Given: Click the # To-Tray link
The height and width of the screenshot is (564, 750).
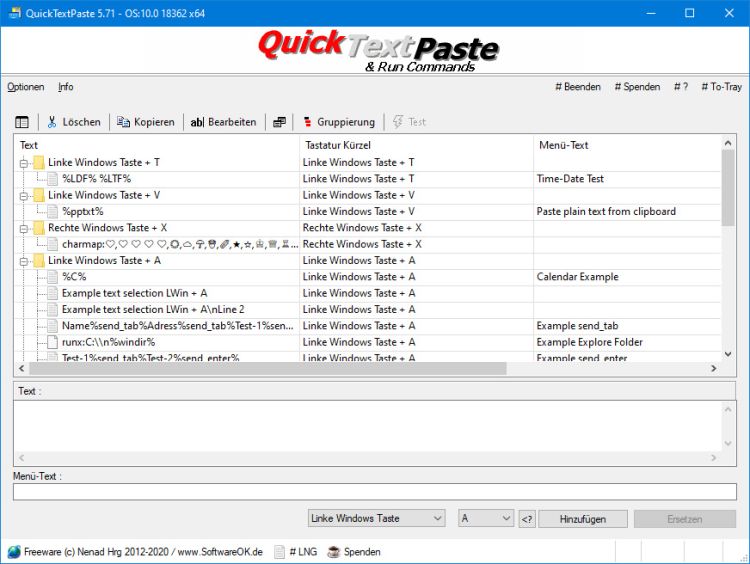Looking at the screenshot, I should (718, 87).
